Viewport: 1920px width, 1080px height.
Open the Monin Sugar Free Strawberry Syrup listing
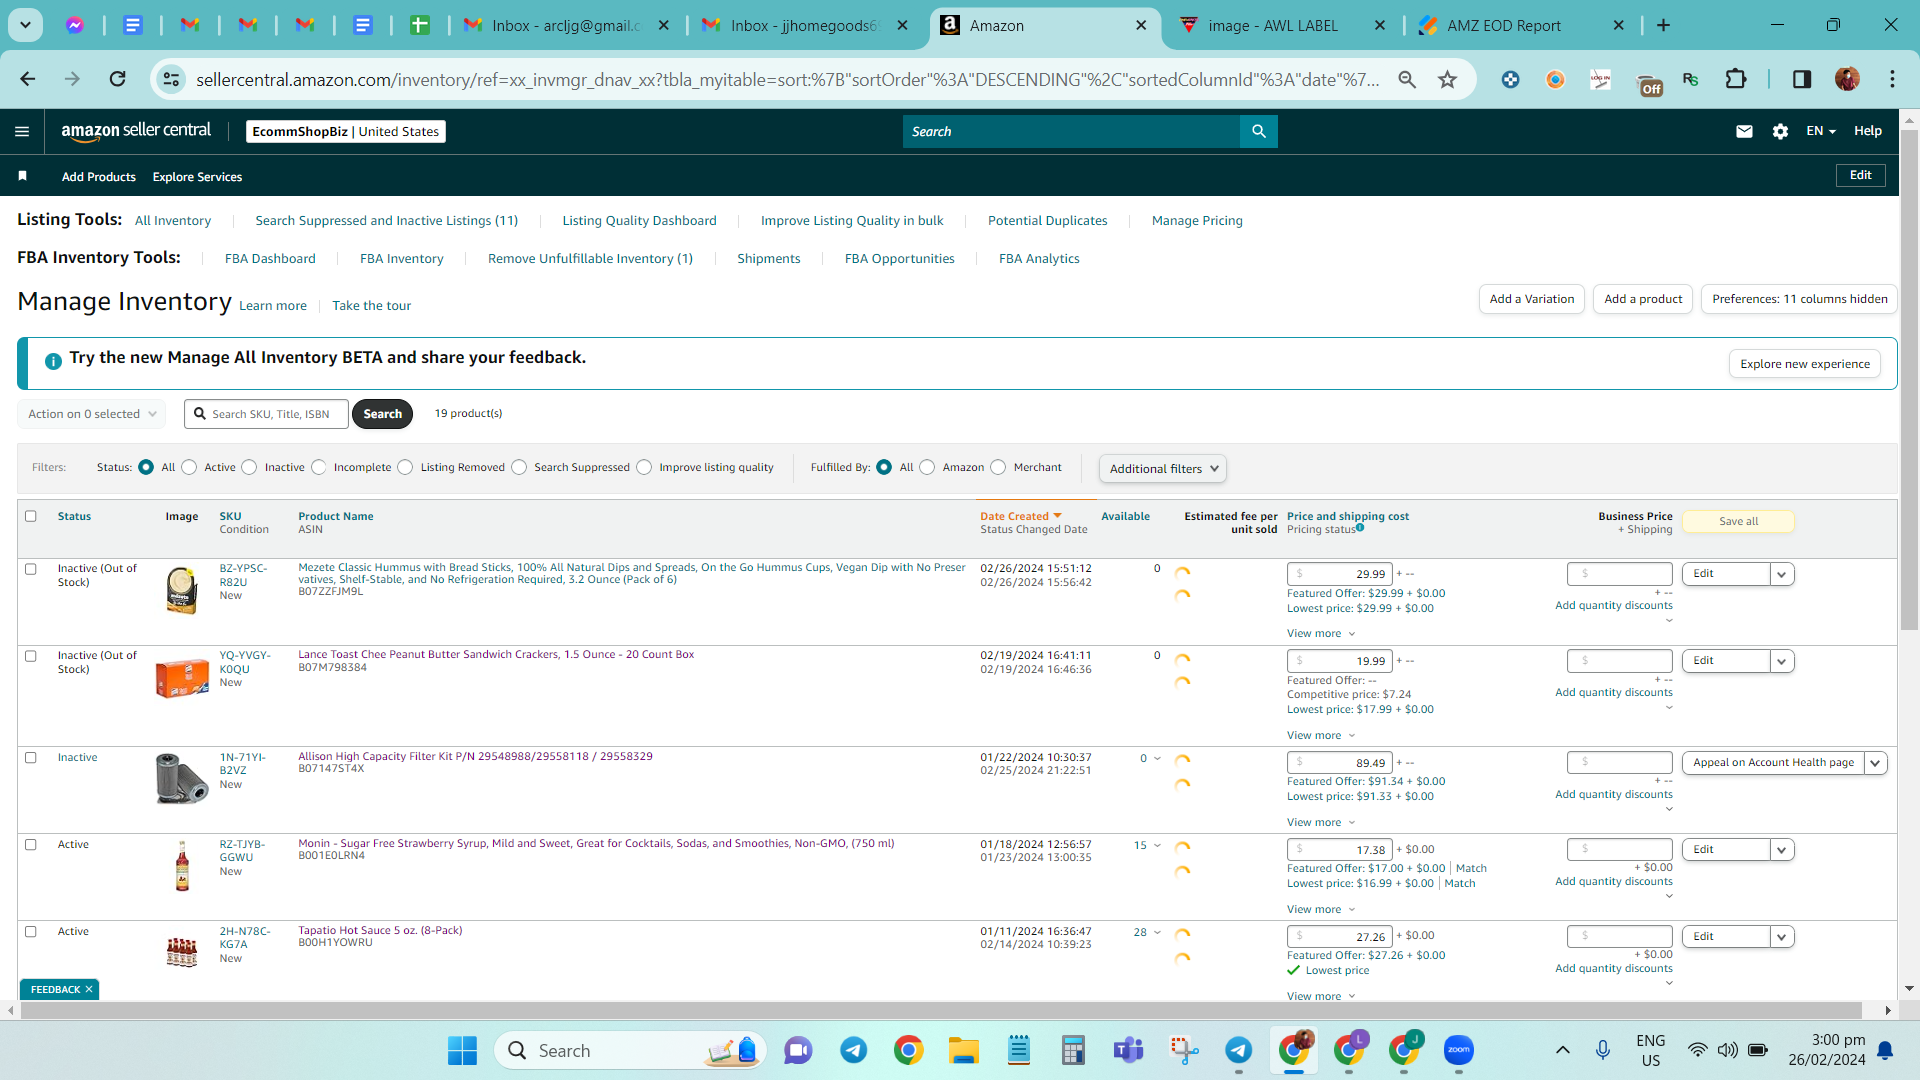pyautogui.click(x=596, y=843)
